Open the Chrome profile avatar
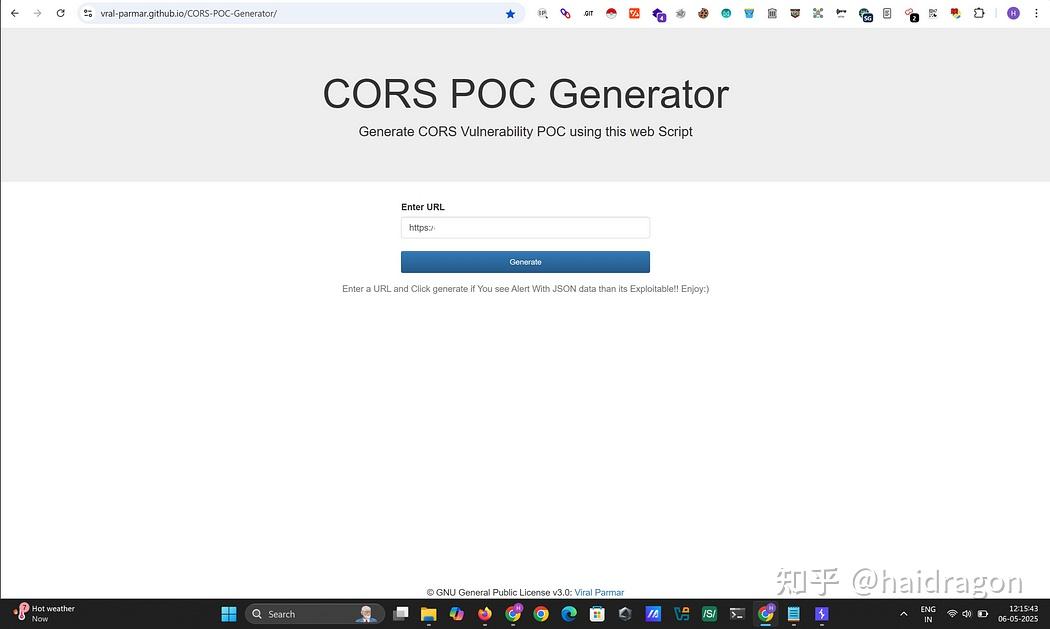 1012,13
